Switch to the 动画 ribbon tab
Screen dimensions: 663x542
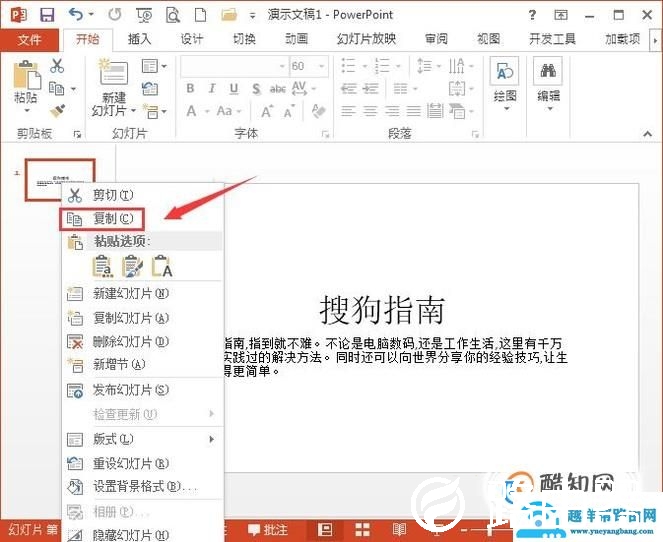tap(296, 39)
